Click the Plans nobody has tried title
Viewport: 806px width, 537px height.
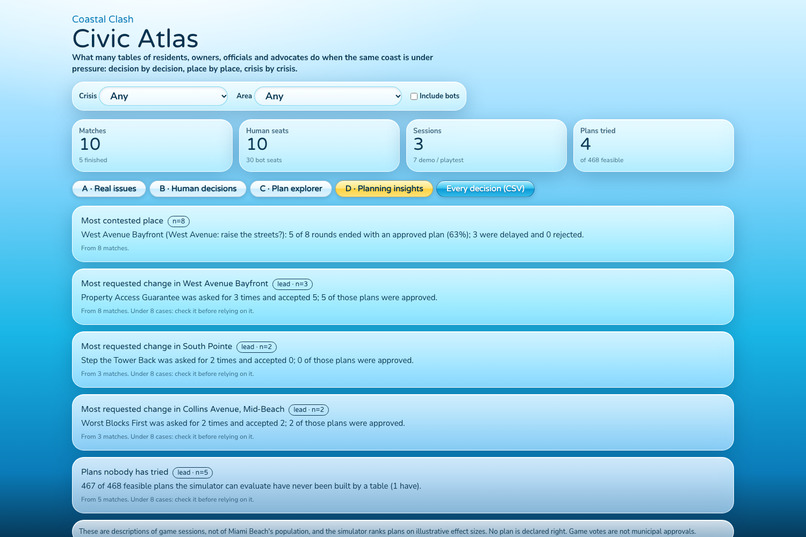point(124,472)
